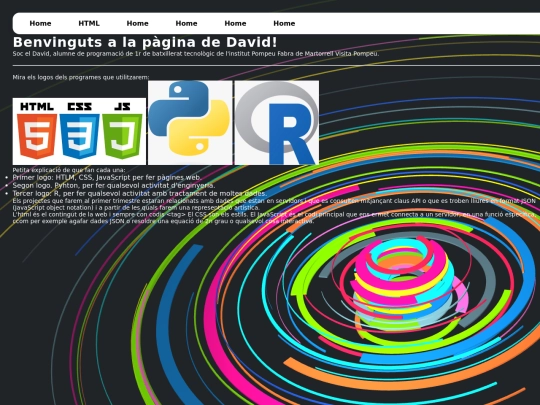Click the heading 'Benvinguts a la pàgina de David!'

pos(145,42)
